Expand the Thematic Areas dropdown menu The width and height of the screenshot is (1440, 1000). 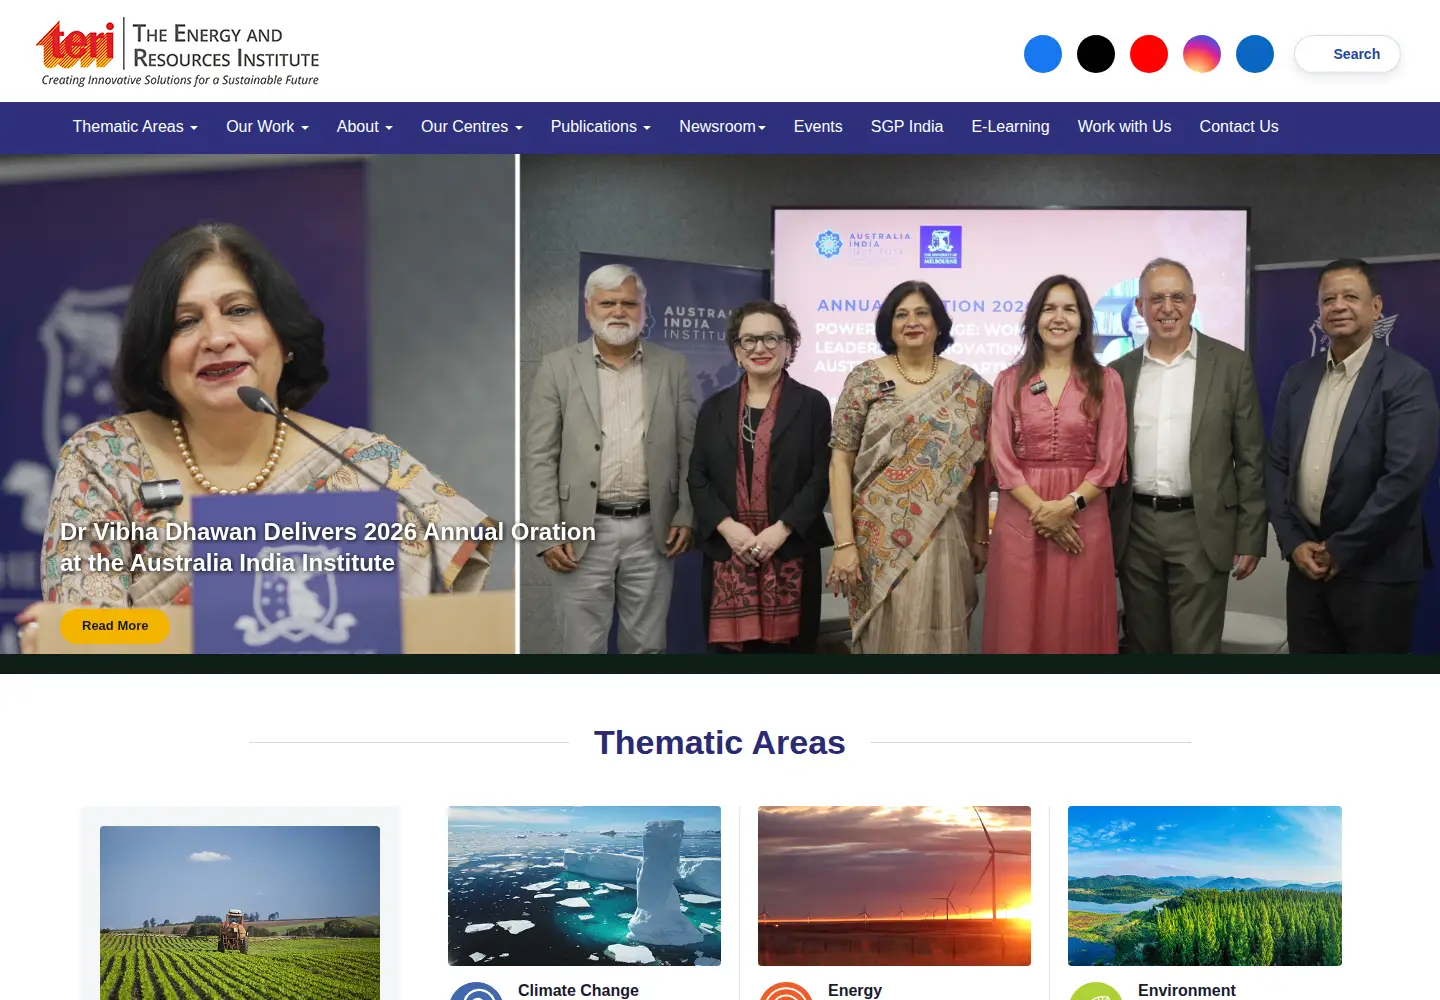tap(135, 127)
